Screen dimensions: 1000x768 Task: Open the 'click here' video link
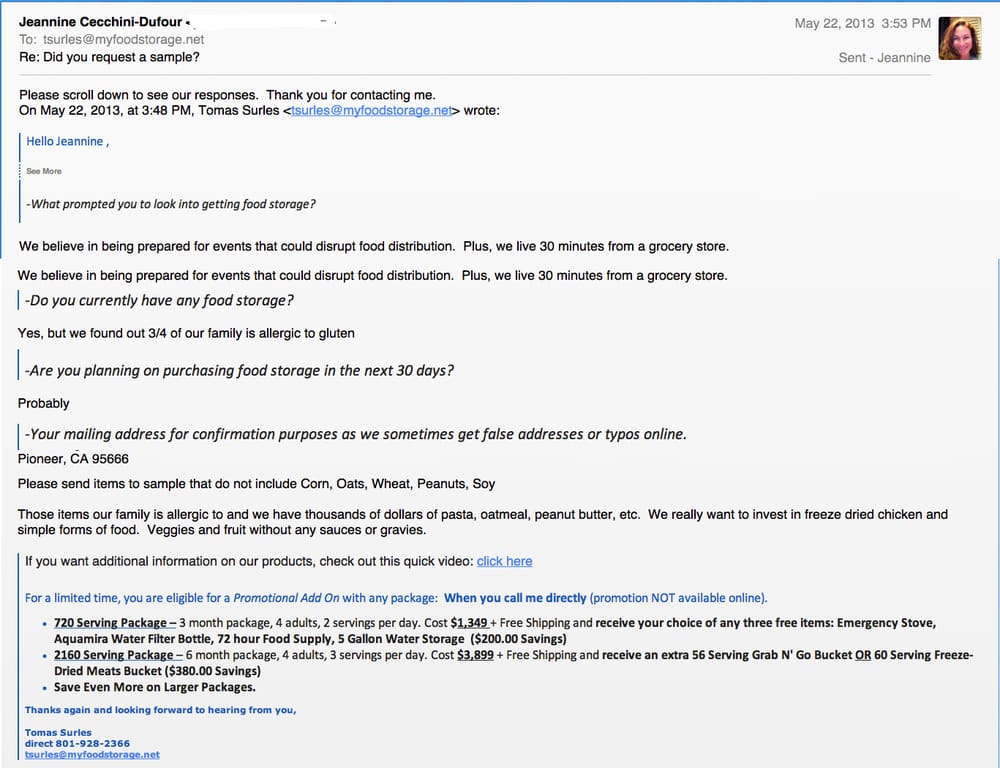click(x=504, y=561)
